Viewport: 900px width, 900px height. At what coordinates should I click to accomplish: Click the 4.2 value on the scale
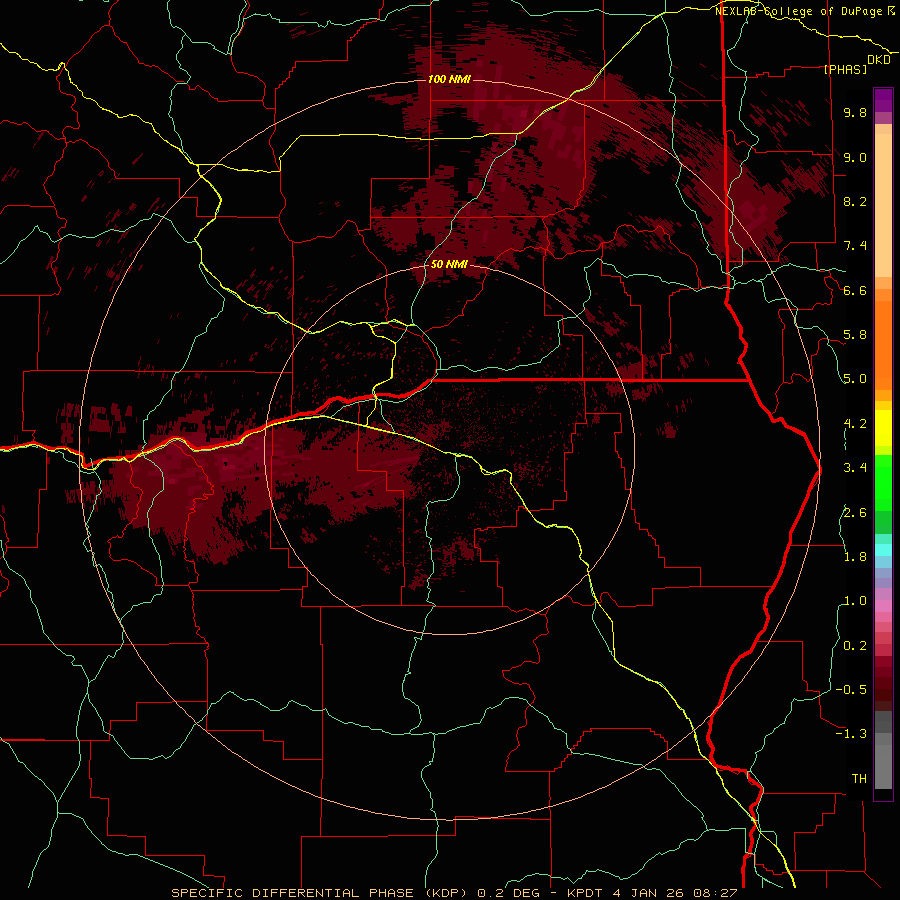[x=855, y=424]
